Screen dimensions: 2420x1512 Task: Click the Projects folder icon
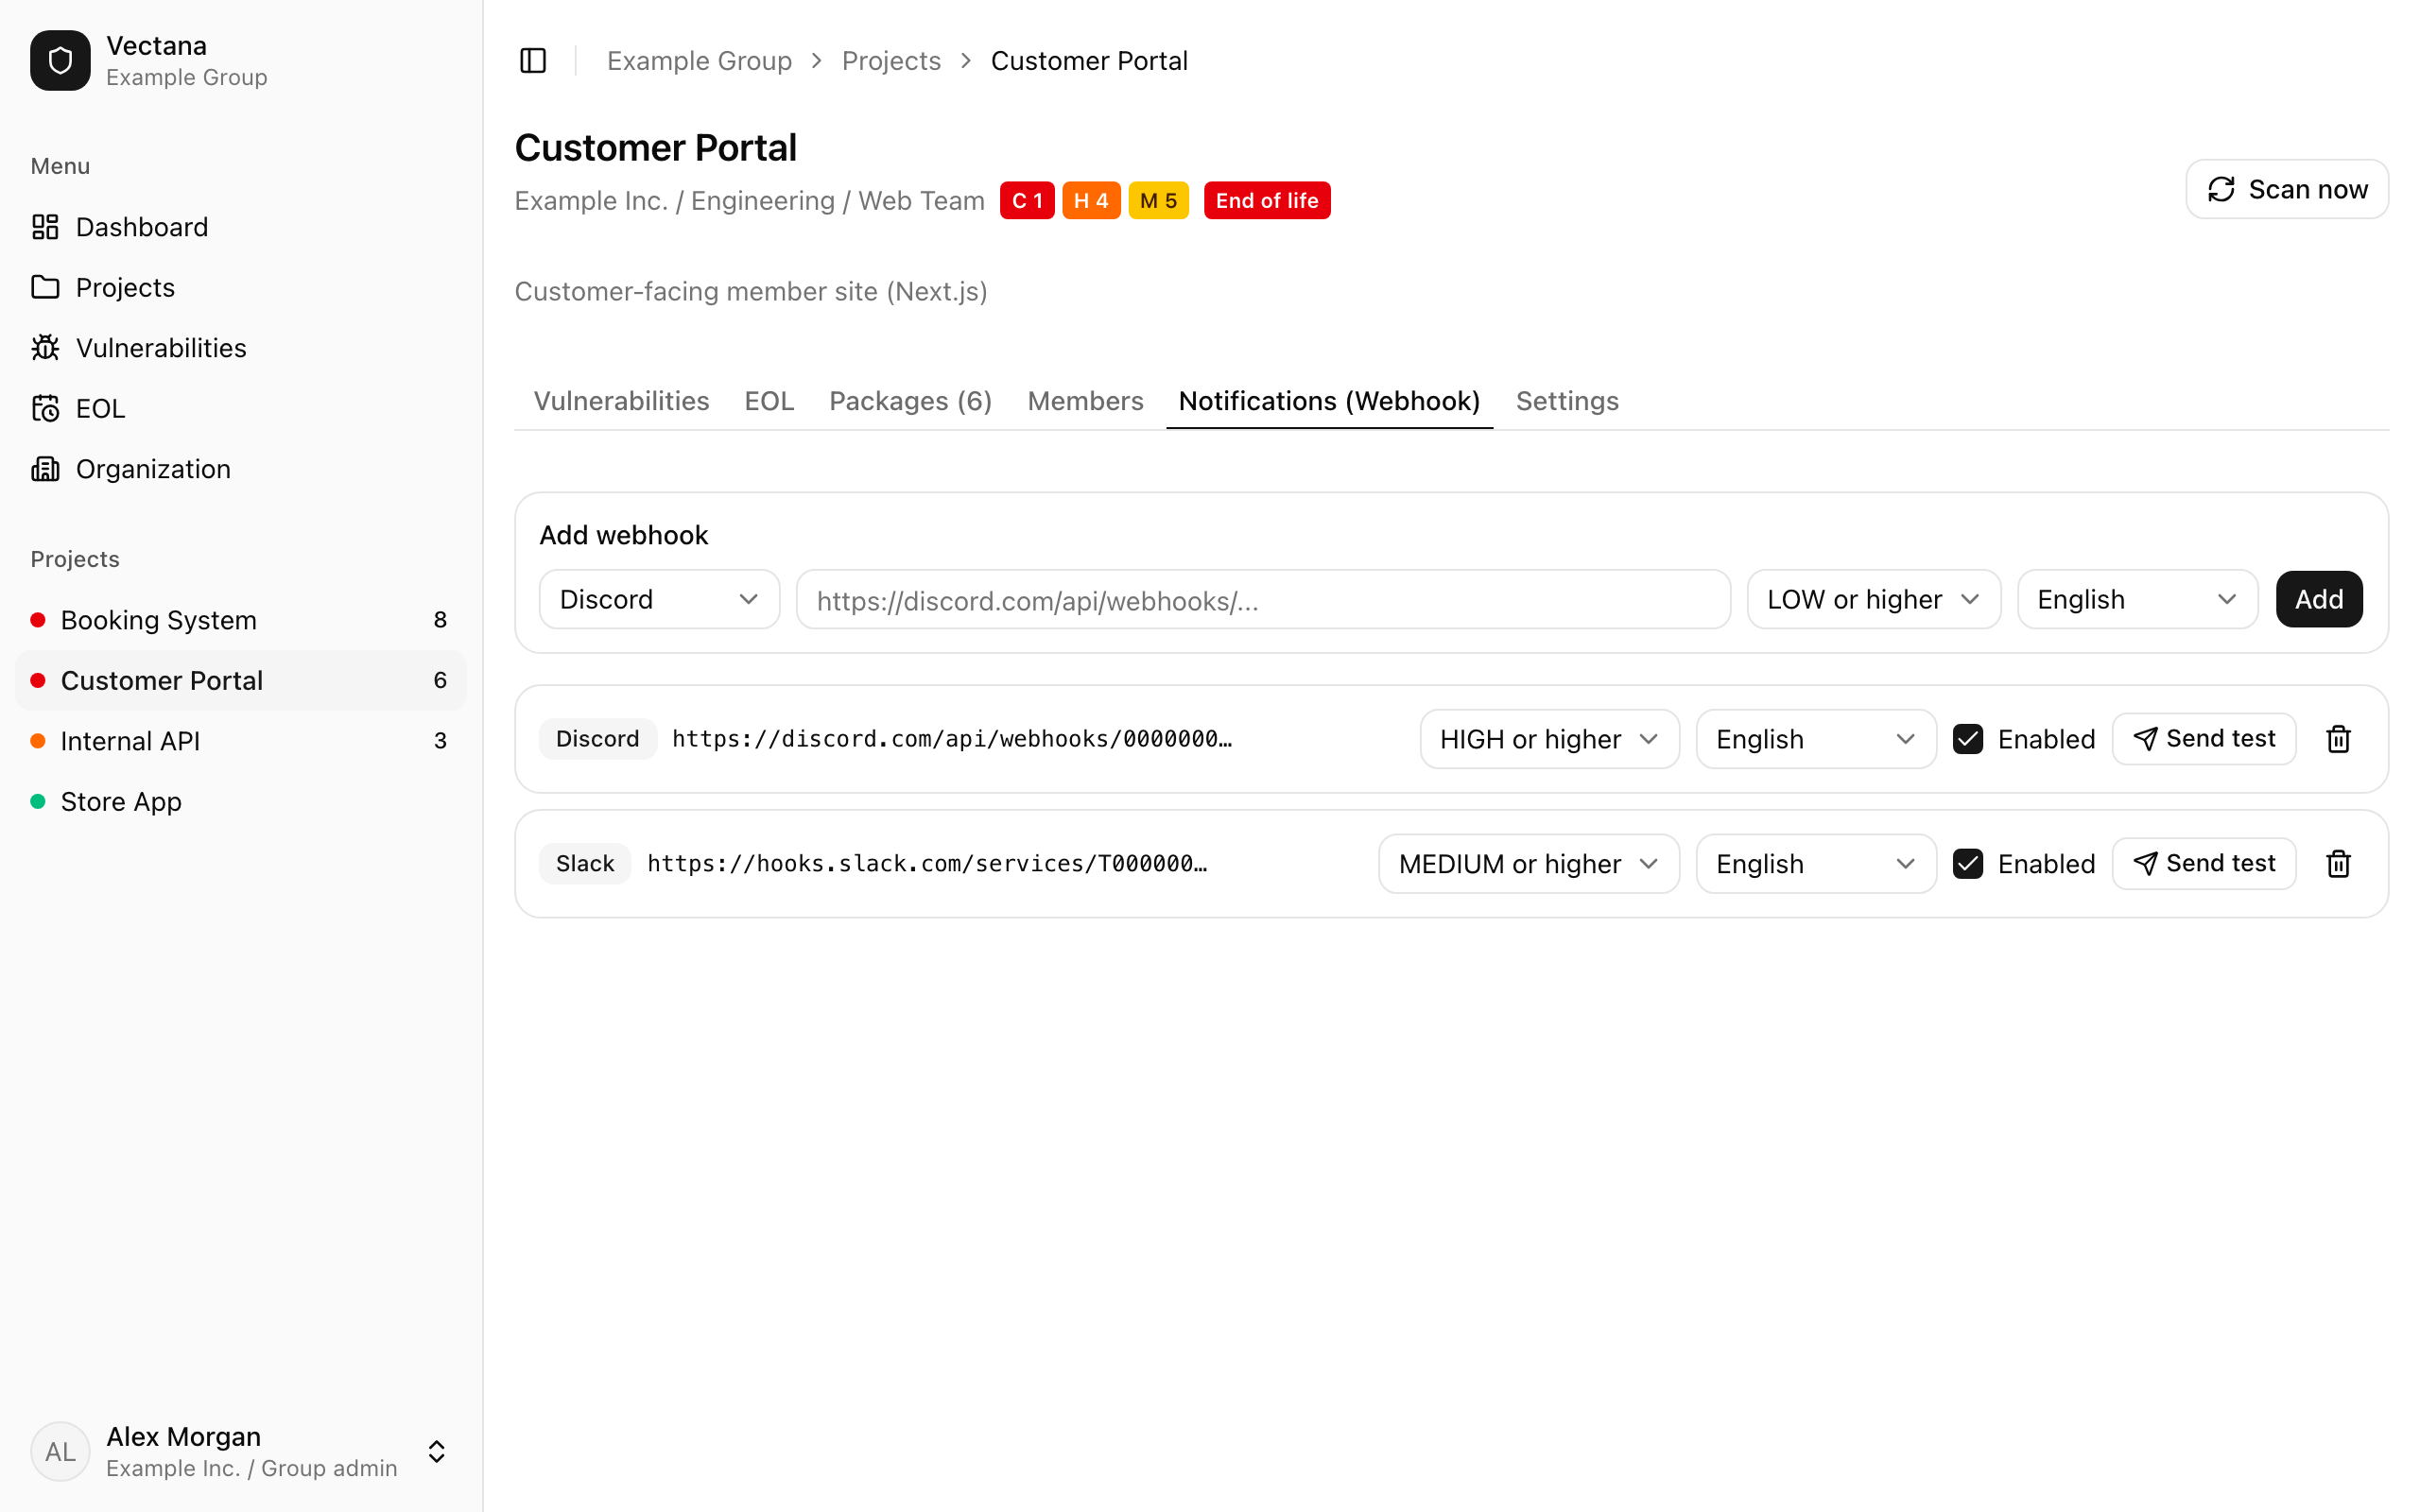[45, 287]
